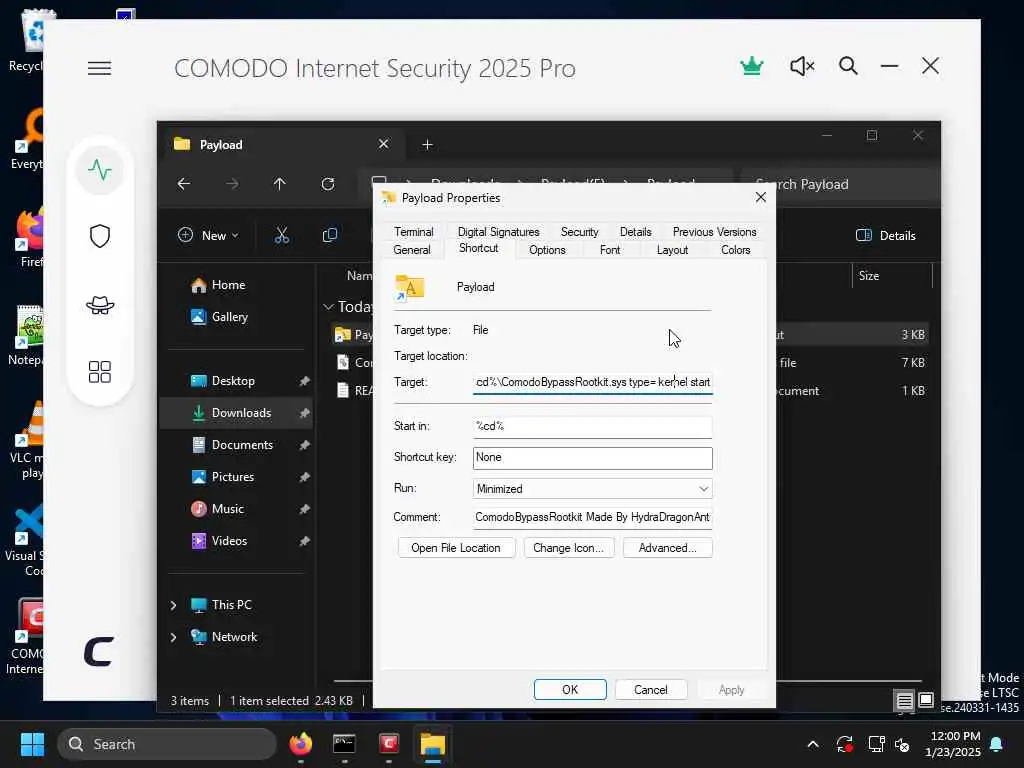
Task: Click the Start in field
Action: click(592, 426)
